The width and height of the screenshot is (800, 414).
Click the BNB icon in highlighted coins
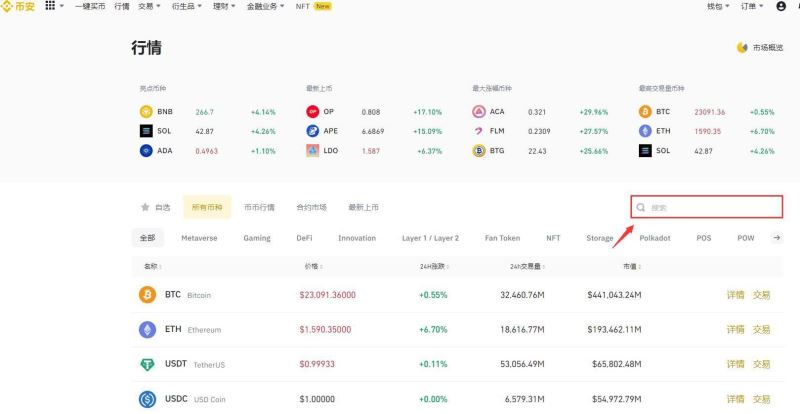(x=146, y=112)
